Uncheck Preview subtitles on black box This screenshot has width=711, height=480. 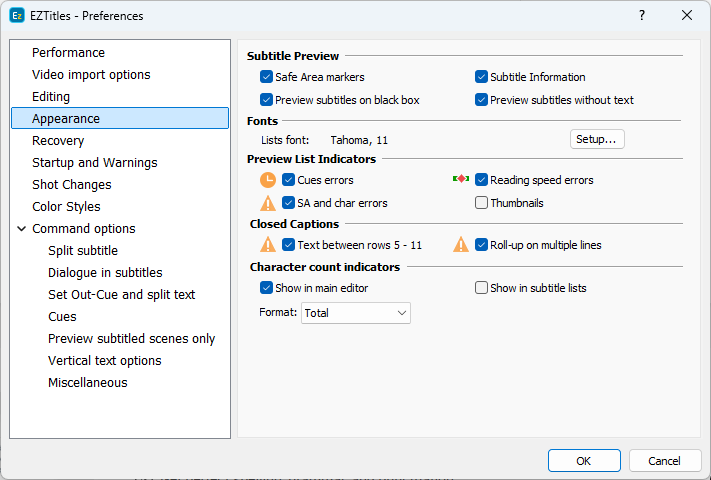coord(267,100)
